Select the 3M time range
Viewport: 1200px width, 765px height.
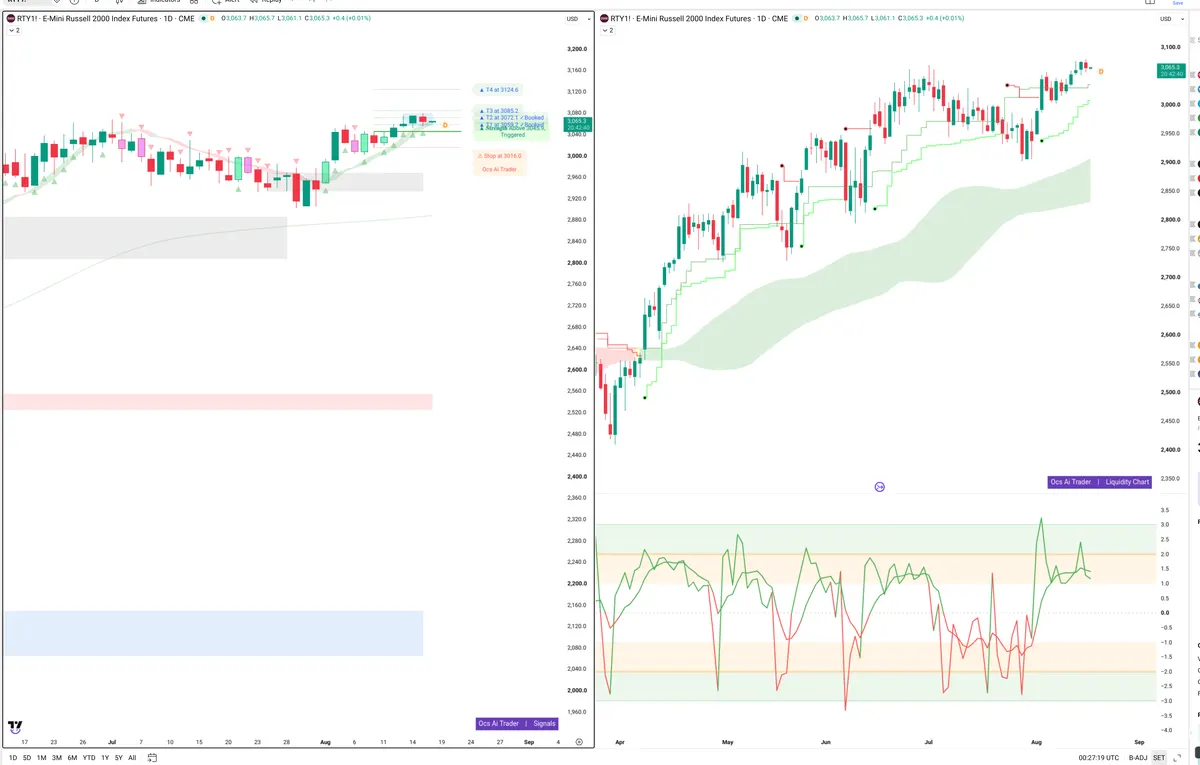click(x=57, y=758)
